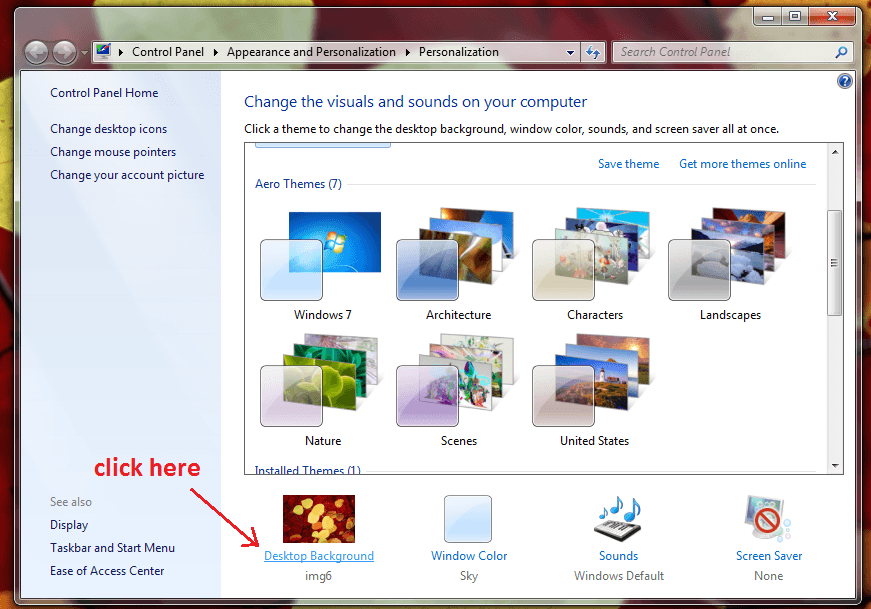This screenshot has height=609, width=871.
Task: Click the Sounds link
Action: [x=618, y=556]
